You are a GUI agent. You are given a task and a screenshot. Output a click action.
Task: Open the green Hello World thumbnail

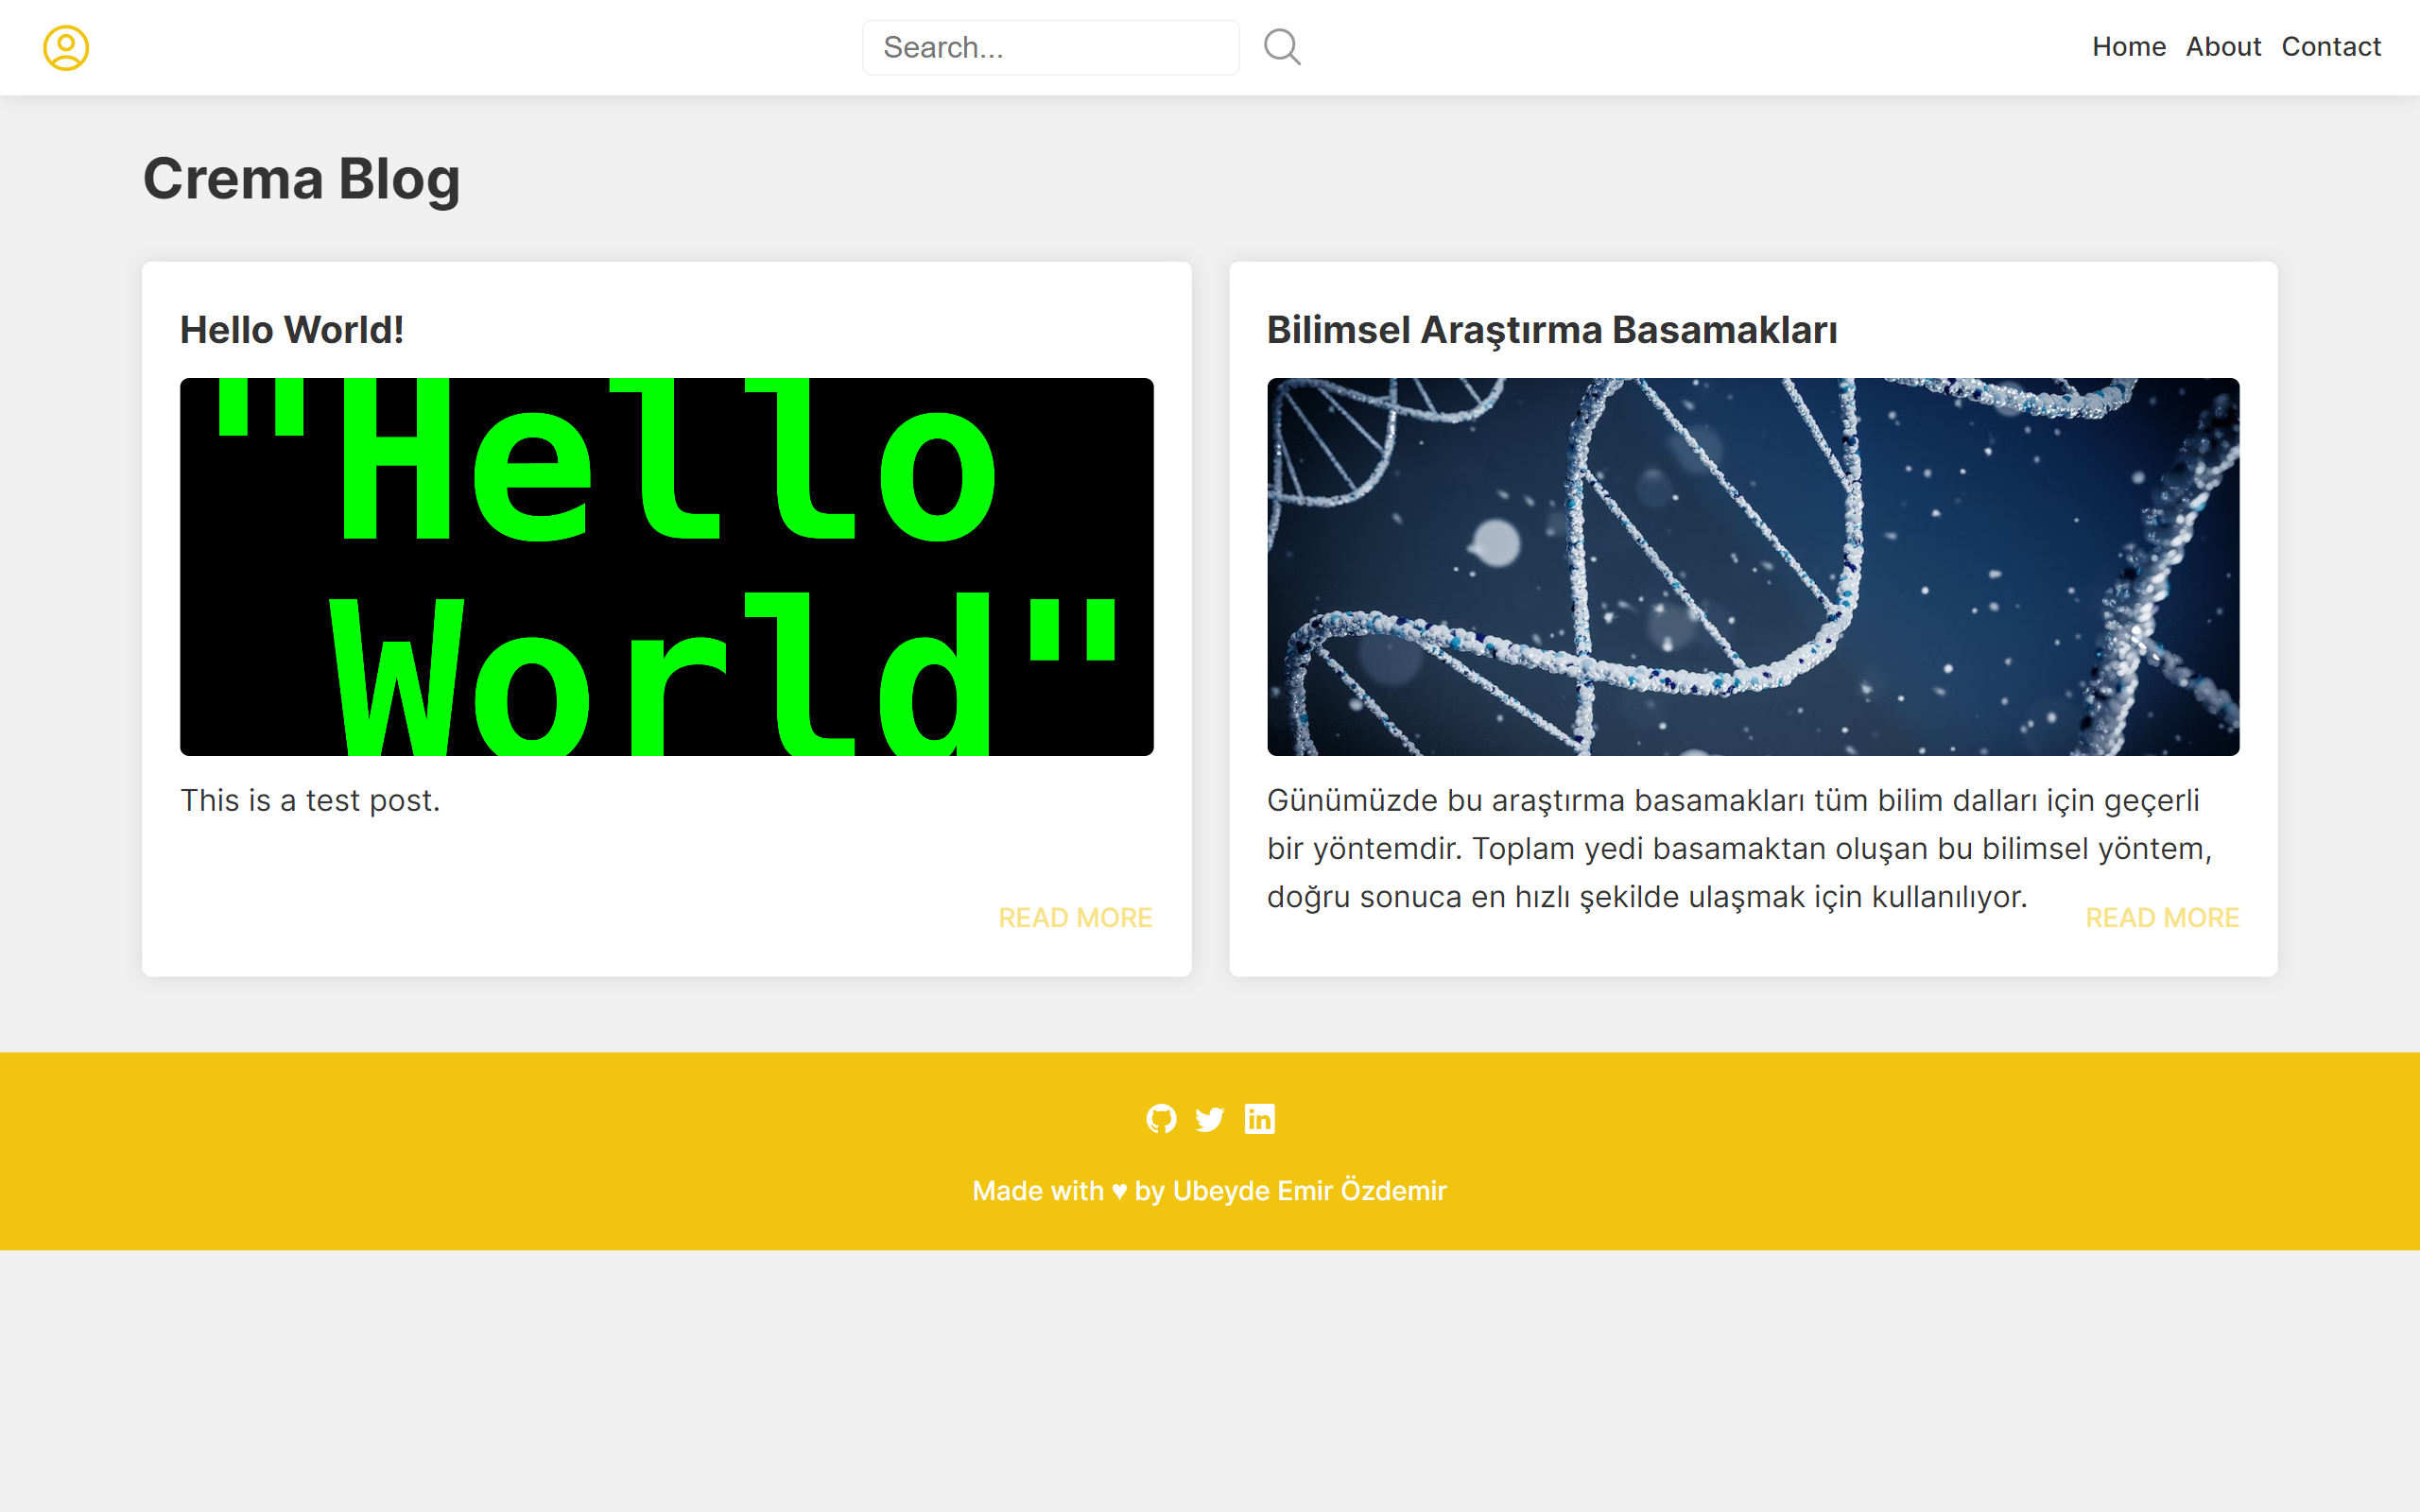click(x=666, y=566)
